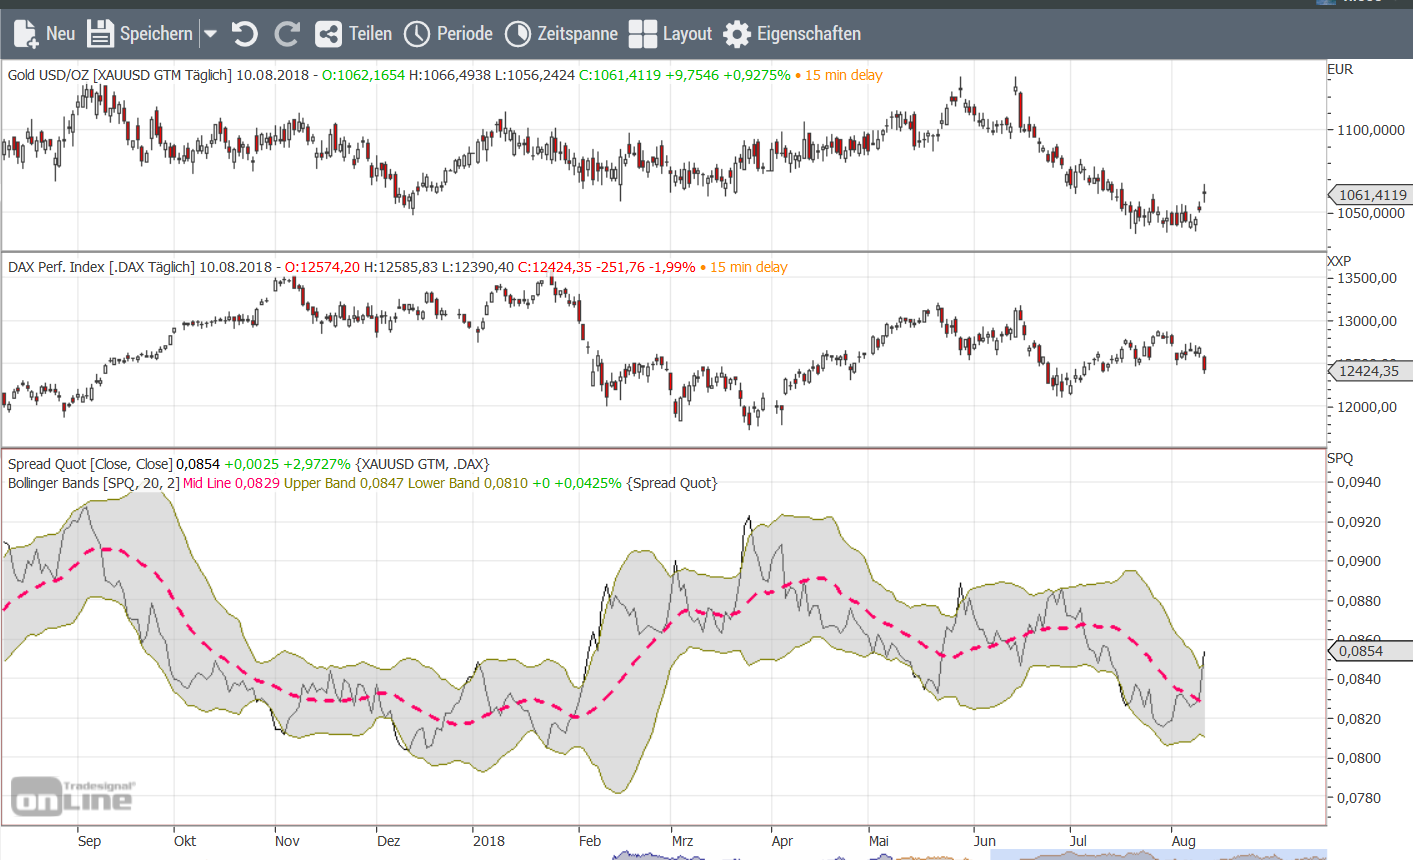Select the DAX Perf. Index legend
The height and width of the screenshot is (860, 1413).
tap(101, 267)
